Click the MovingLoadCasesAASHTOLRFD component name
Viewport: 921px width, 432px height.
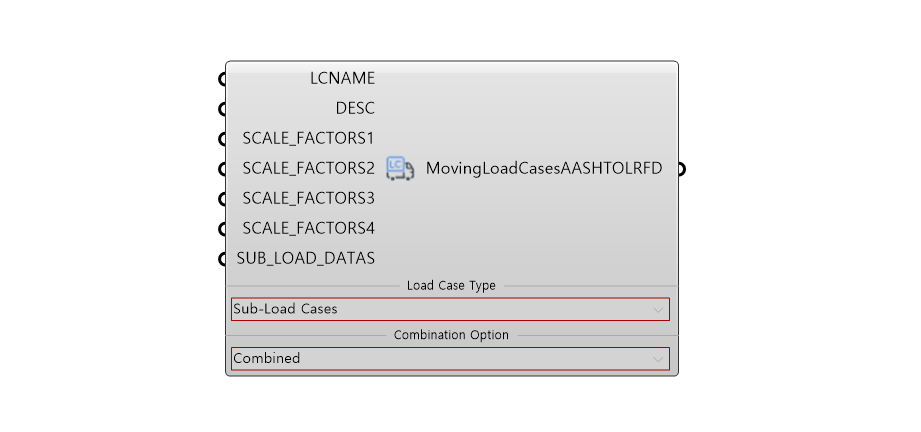(x=544, y=169)
